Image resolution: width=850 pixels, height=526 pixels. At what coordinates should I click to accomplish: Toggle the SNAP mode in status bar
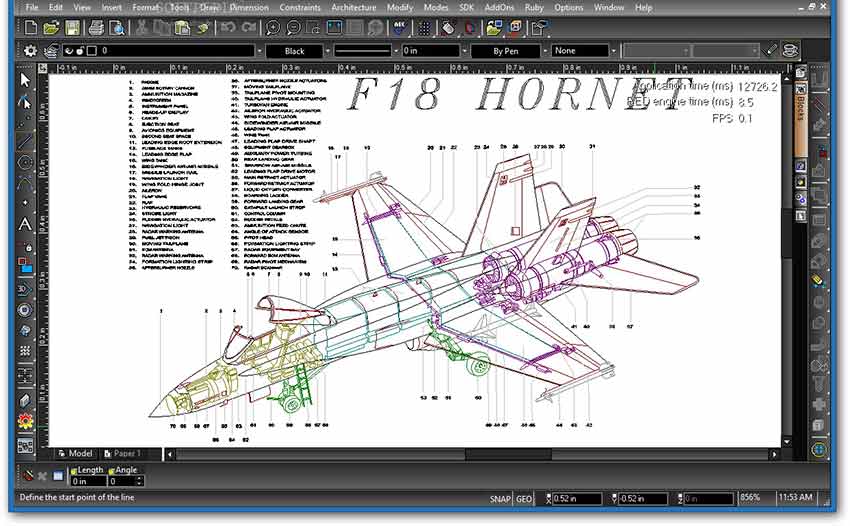500,499
